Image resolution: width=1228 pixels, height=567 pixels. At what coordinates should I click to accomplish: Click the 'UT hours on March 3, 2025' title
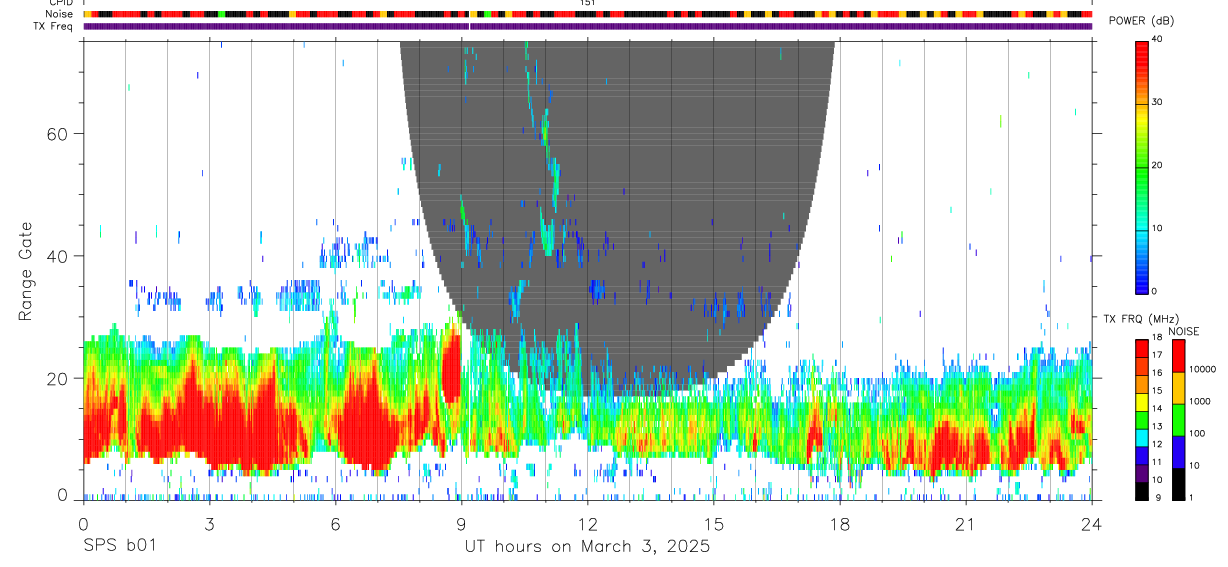click(x=587, y=547)
